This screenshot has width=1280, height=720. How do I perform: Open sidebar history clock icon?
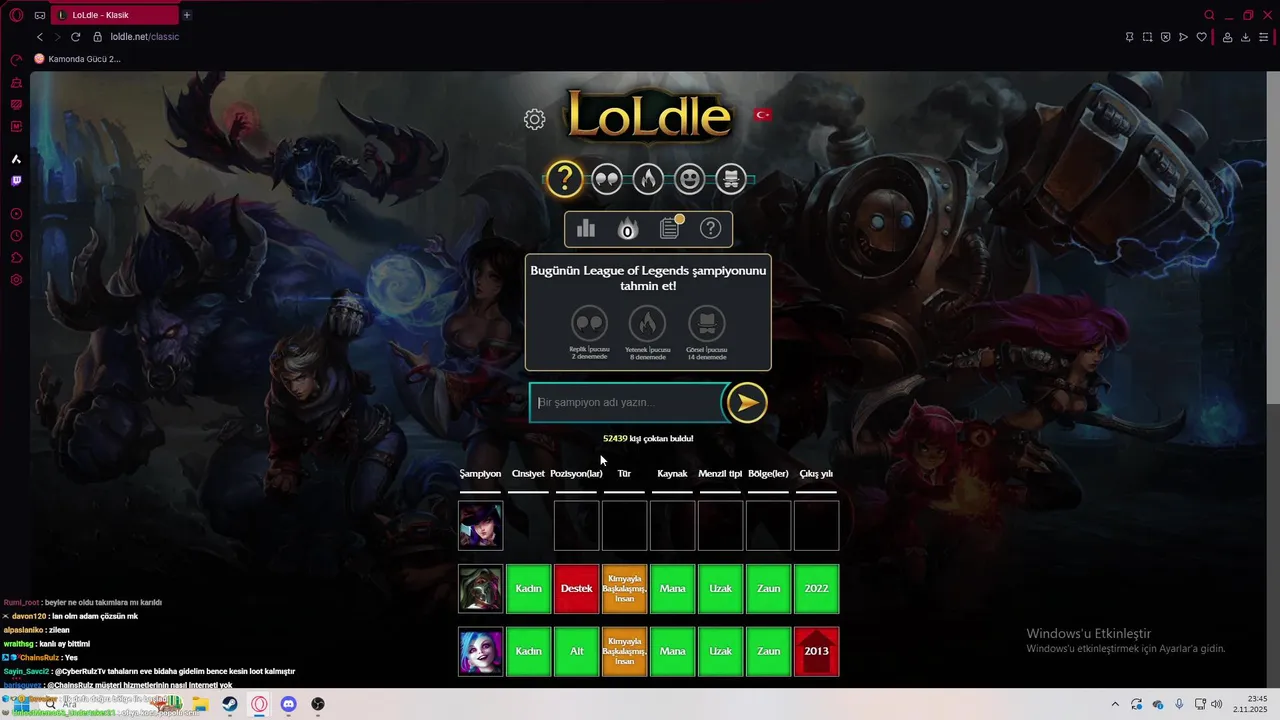click(16, 236)
